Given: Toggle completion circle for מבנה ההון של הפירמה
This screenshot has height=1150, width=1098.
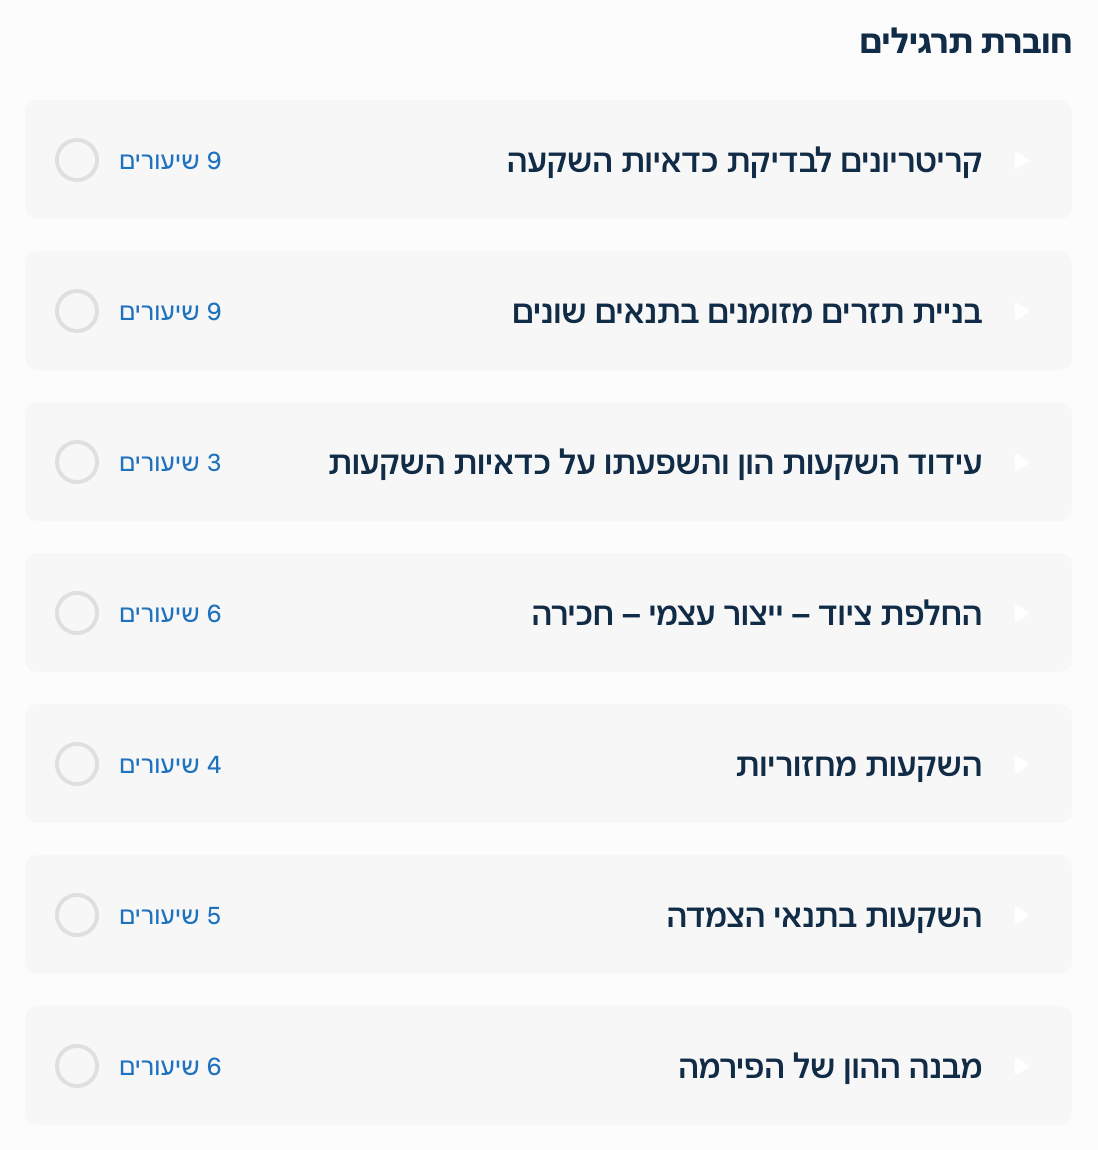Looking at the screenshot, I should 77,1066.
